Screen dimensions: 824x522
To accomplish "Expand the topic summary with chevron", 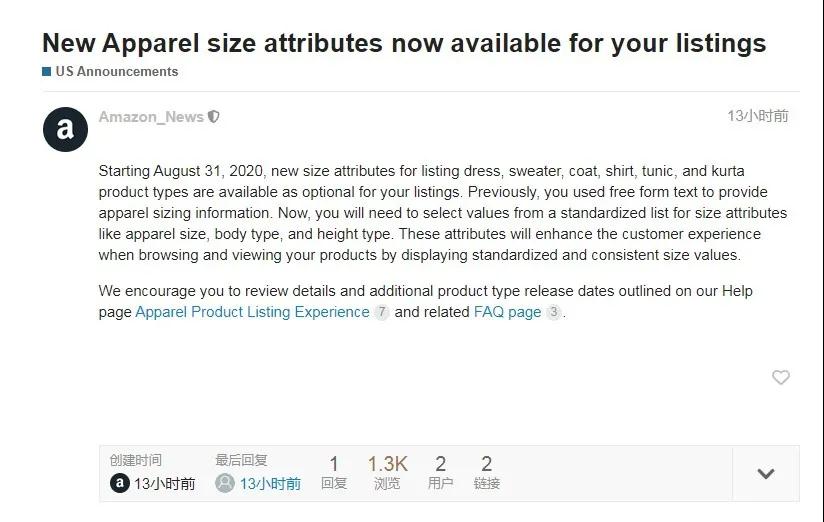I will click(x=766, y=474).
